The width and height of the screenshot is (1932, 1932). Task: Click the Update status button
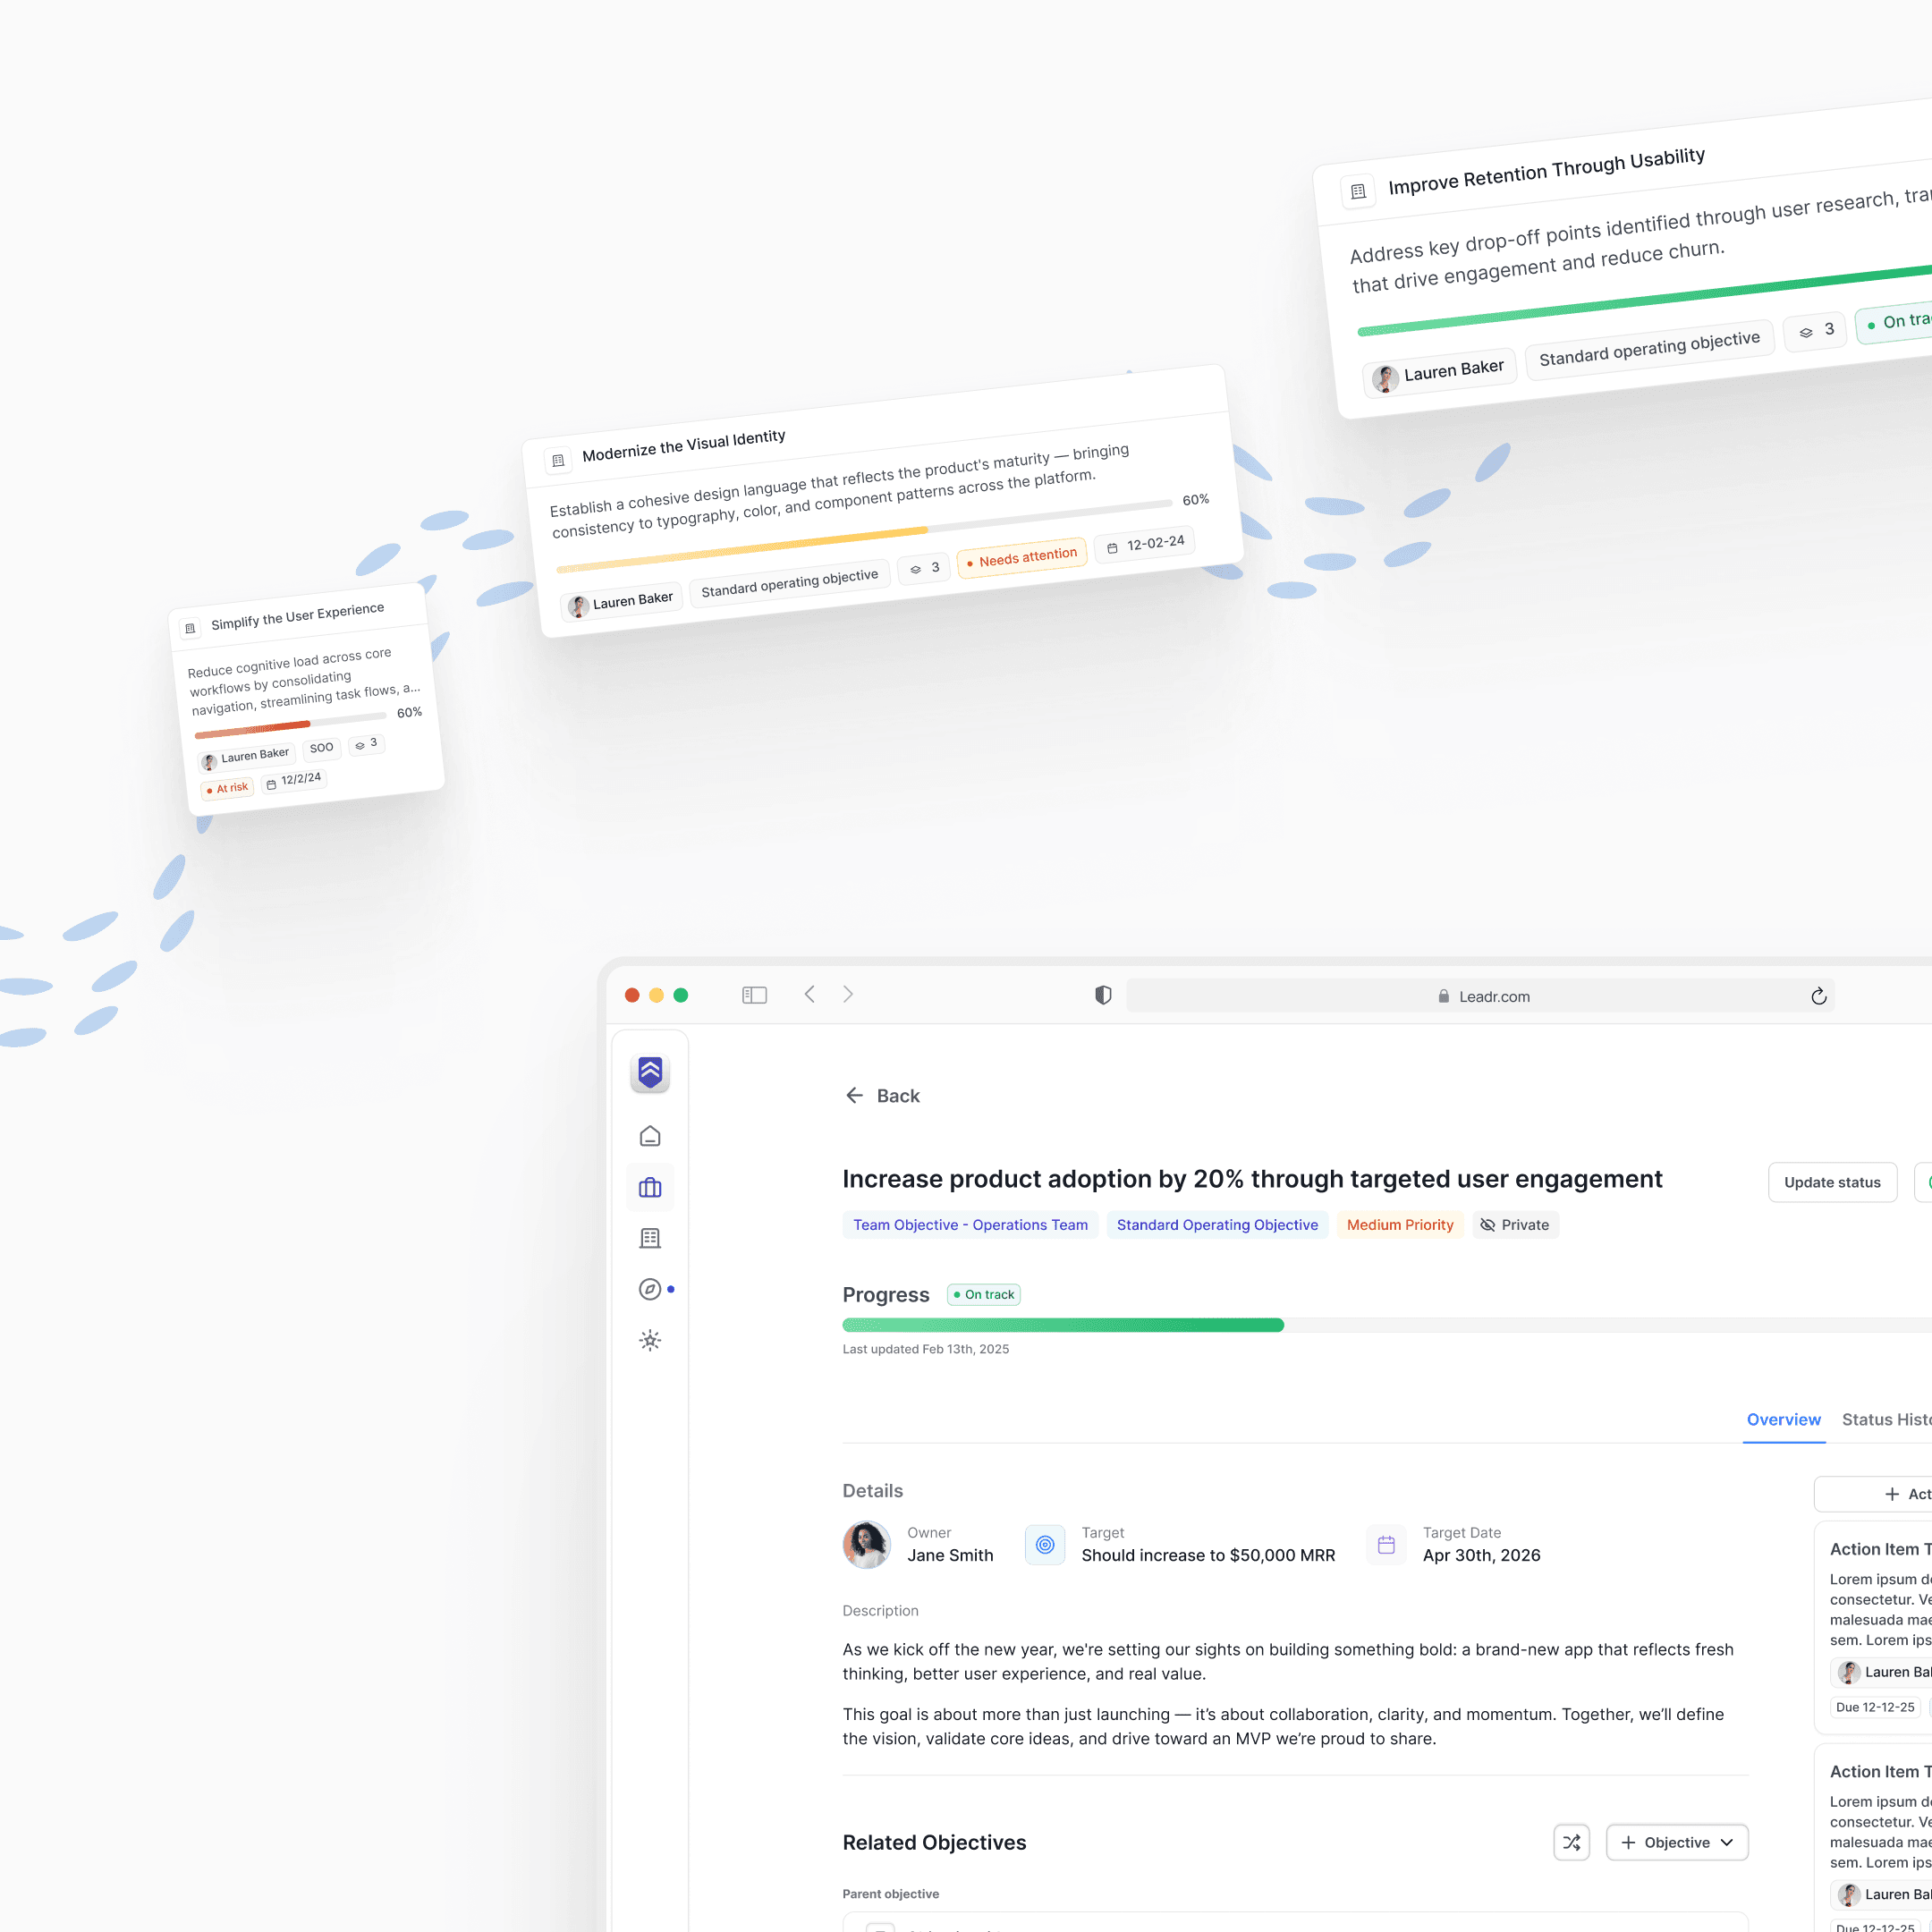1831,1182
